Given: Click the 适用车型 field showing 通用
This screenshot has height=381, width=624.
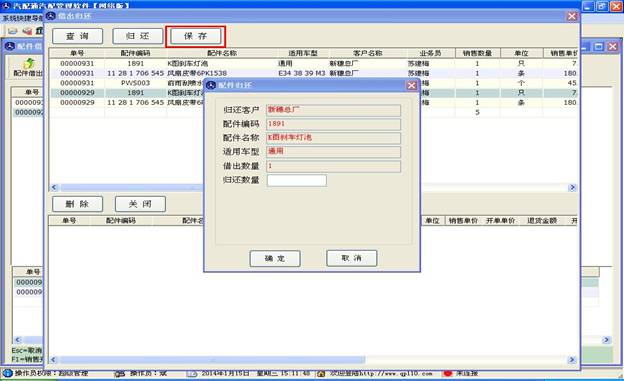Looking at the screenshot, I should click(333, 152).
